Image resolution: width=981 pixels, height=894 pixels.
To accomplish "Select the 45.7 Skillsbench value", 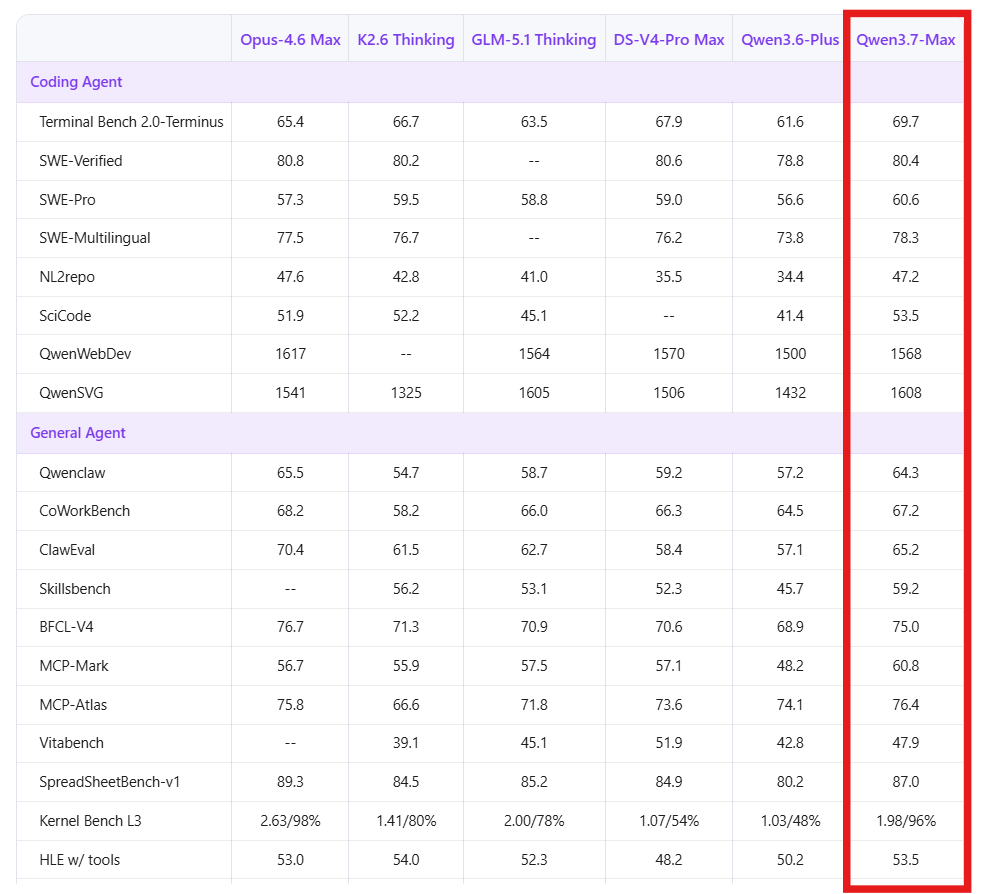I will click(x=790, y=588).
